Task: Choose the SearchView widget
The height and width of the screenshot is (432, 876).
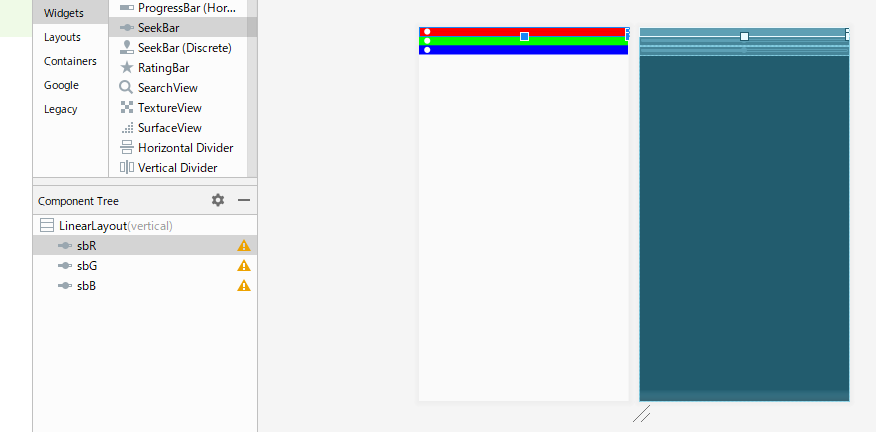Action: [x=178, y=88]
